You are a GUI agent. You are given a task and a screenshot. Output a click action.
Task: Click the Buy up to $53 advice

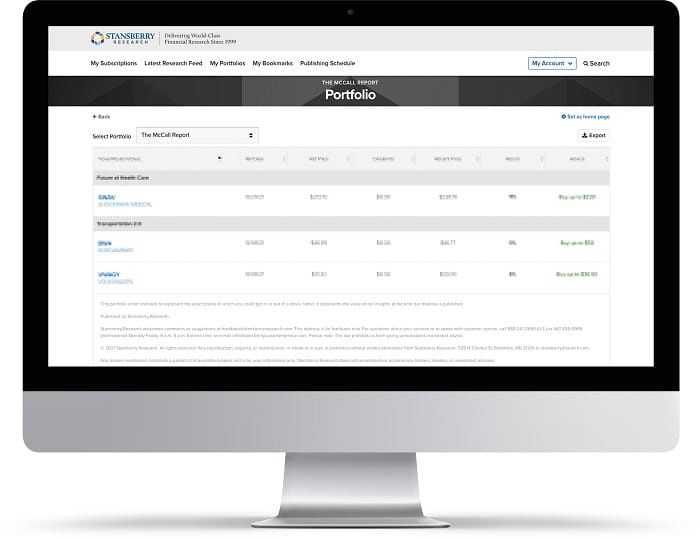point(577,243)
